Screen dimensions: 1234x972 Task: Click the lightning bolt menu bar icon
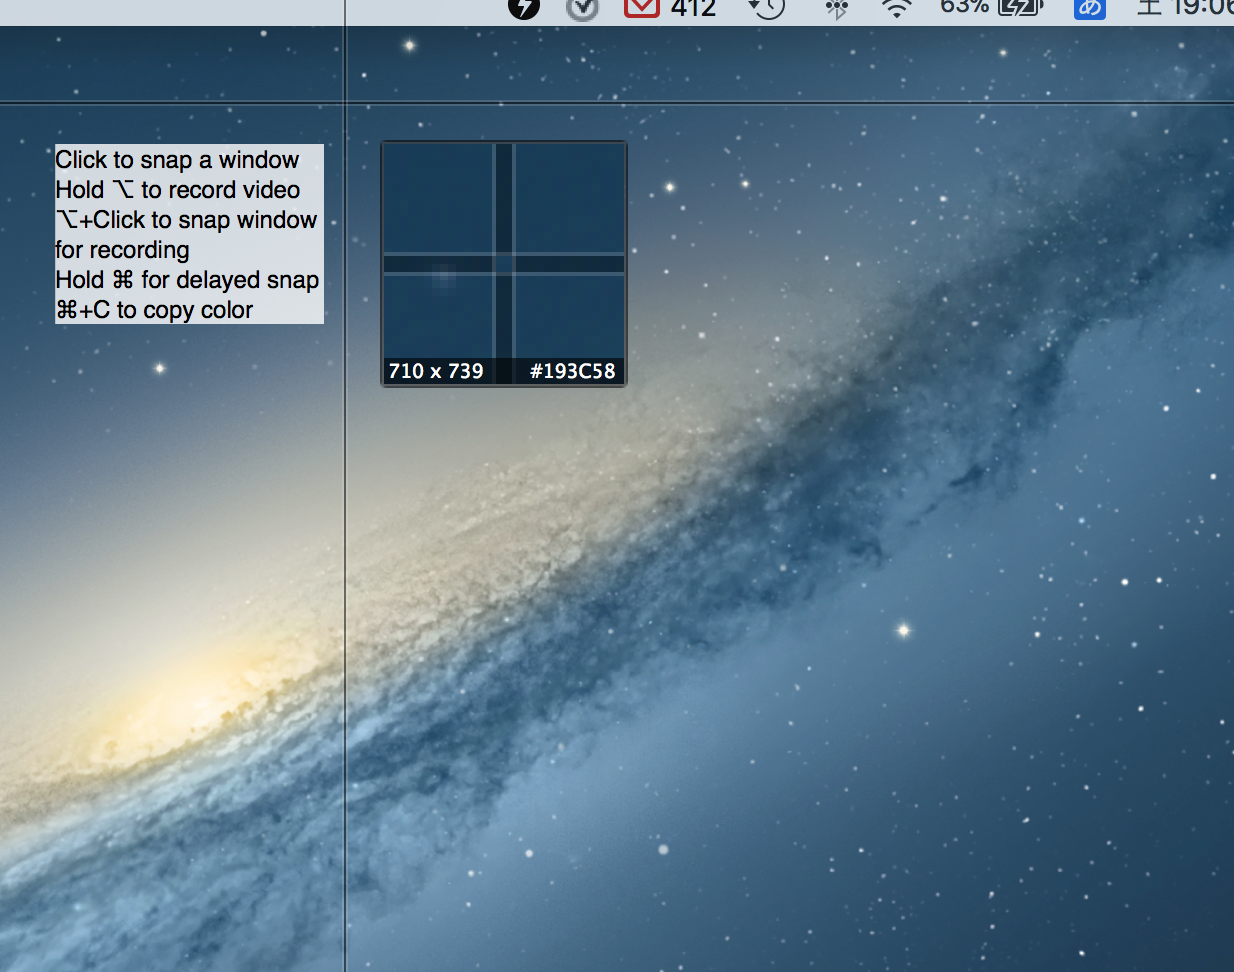523,8
